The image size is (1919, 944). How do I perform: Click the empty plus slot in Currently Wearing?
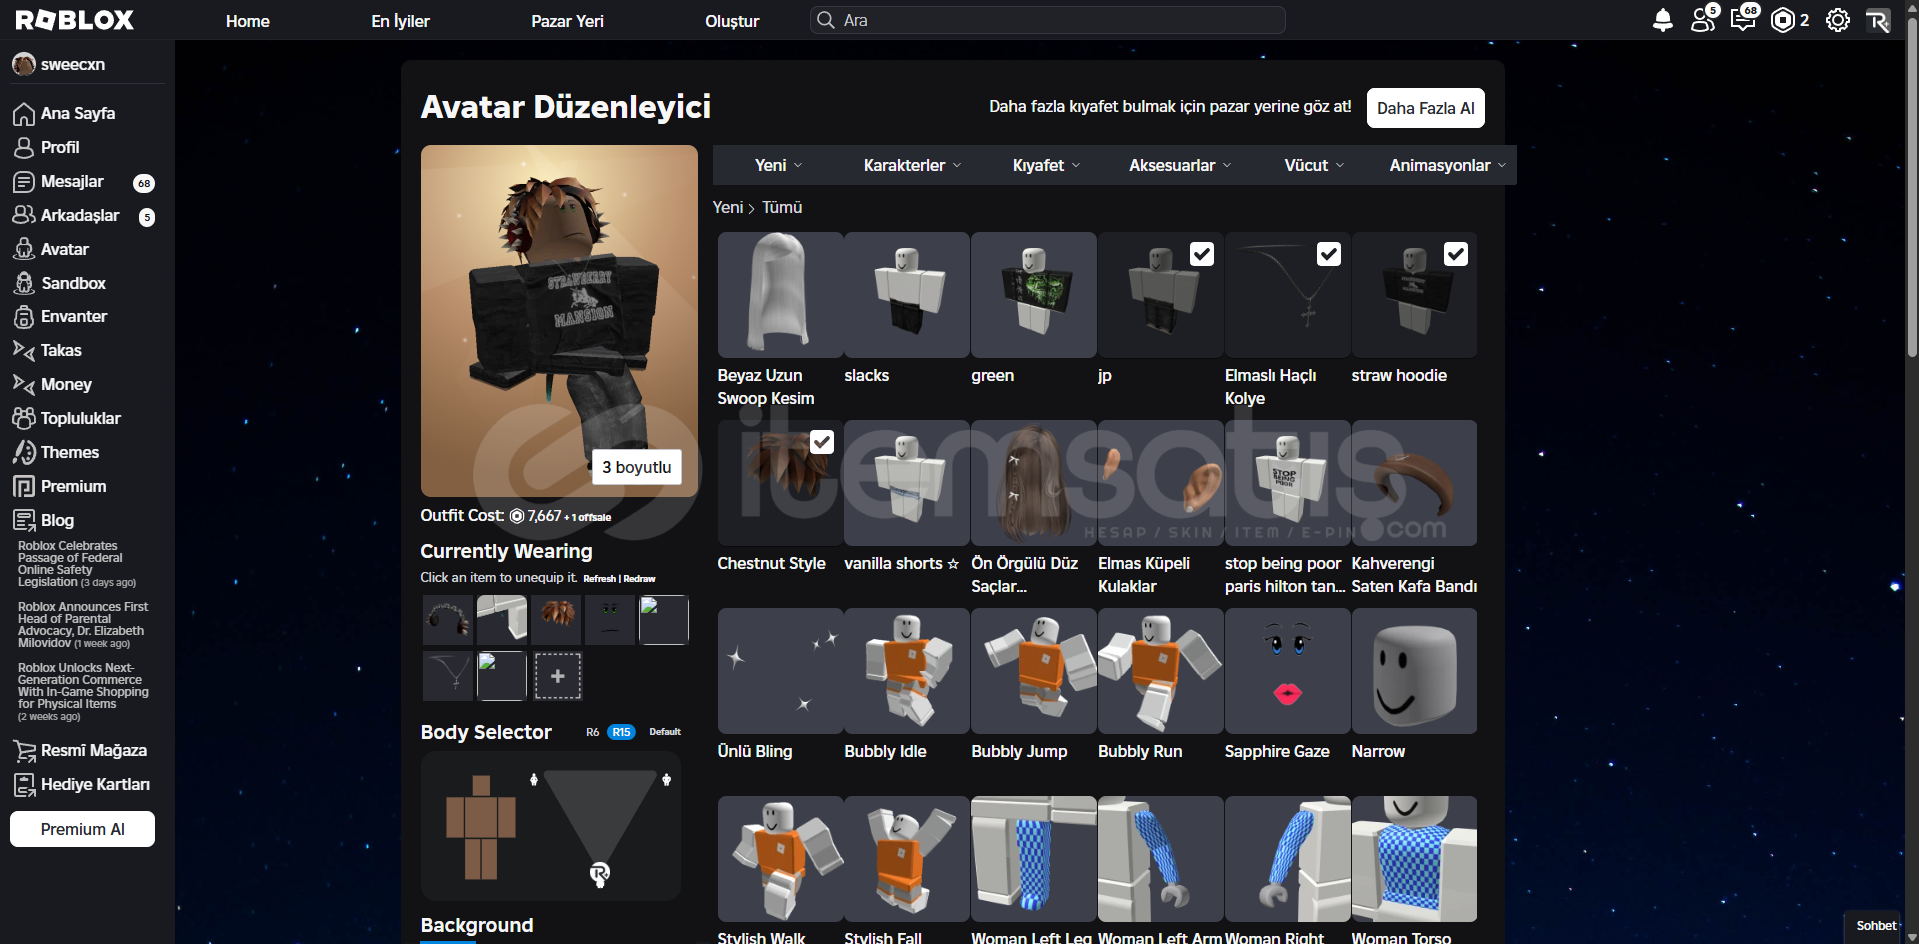point(558,676)
